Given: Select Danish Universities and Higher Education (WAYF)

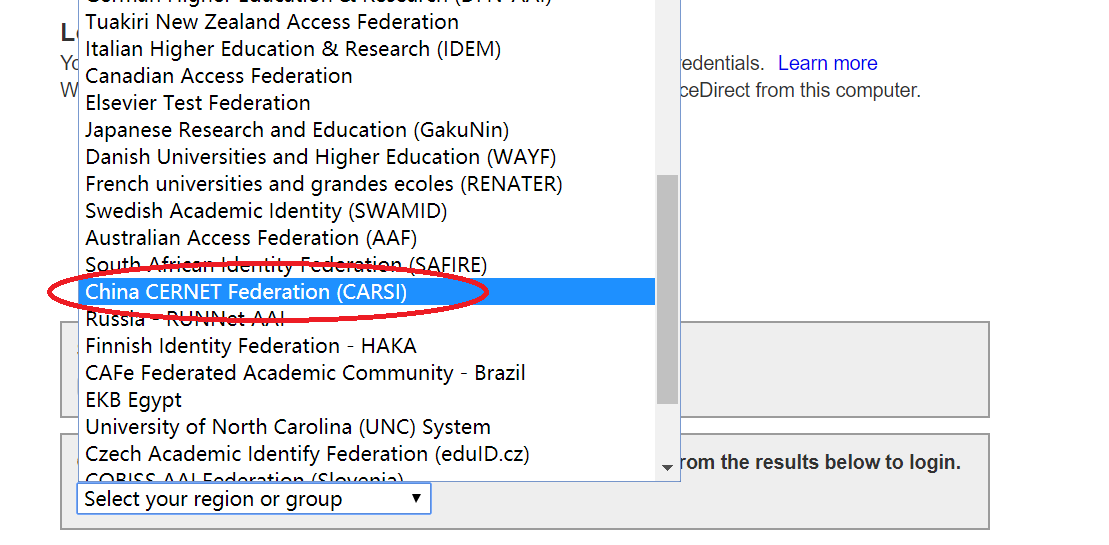Looking at the screenshot, I should (x=320, y=157).
